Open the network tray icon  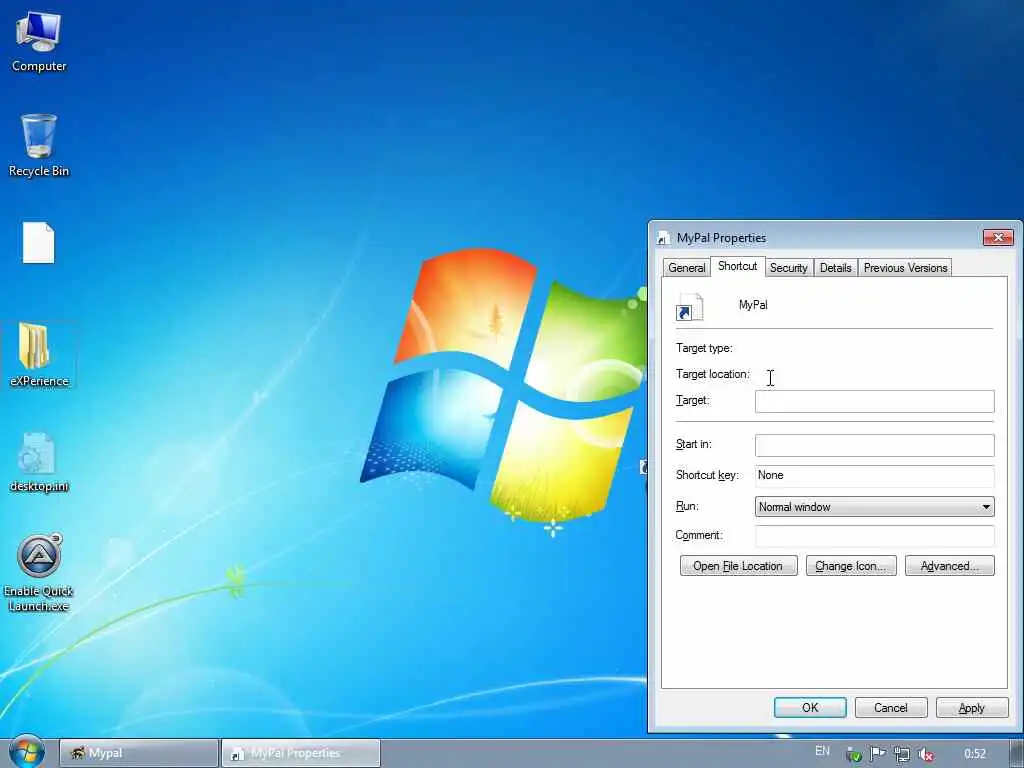tap(902, 754)
